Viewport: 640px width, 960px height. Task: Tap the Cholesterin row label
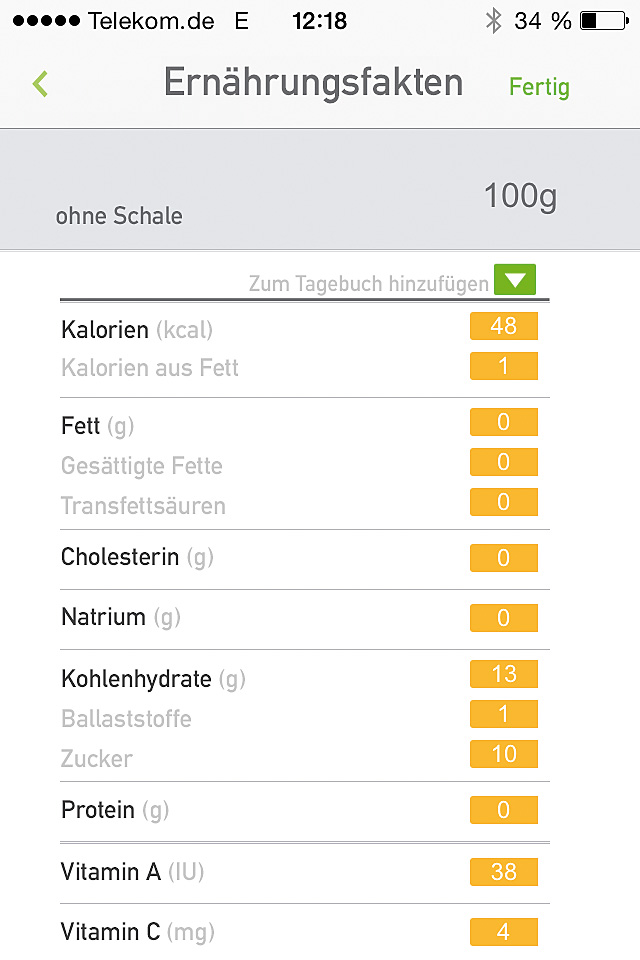pyautogui.click(x=120, y=557)
